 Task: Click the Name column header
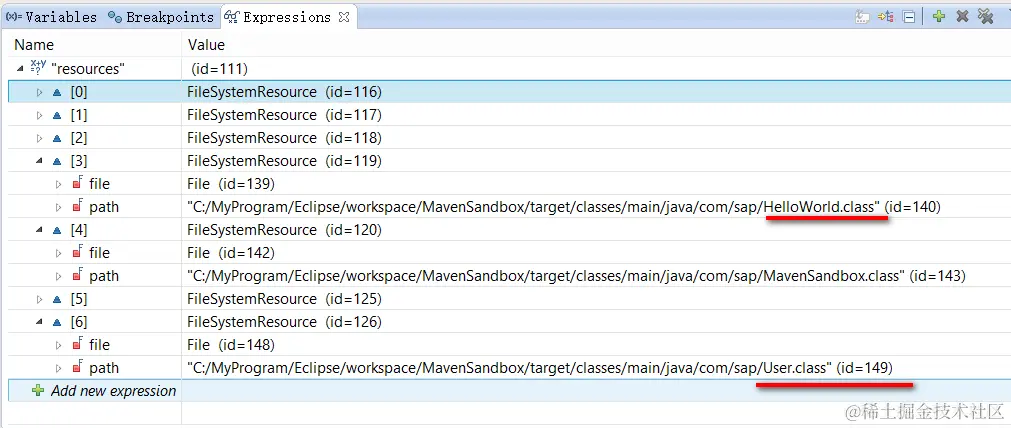34,44
